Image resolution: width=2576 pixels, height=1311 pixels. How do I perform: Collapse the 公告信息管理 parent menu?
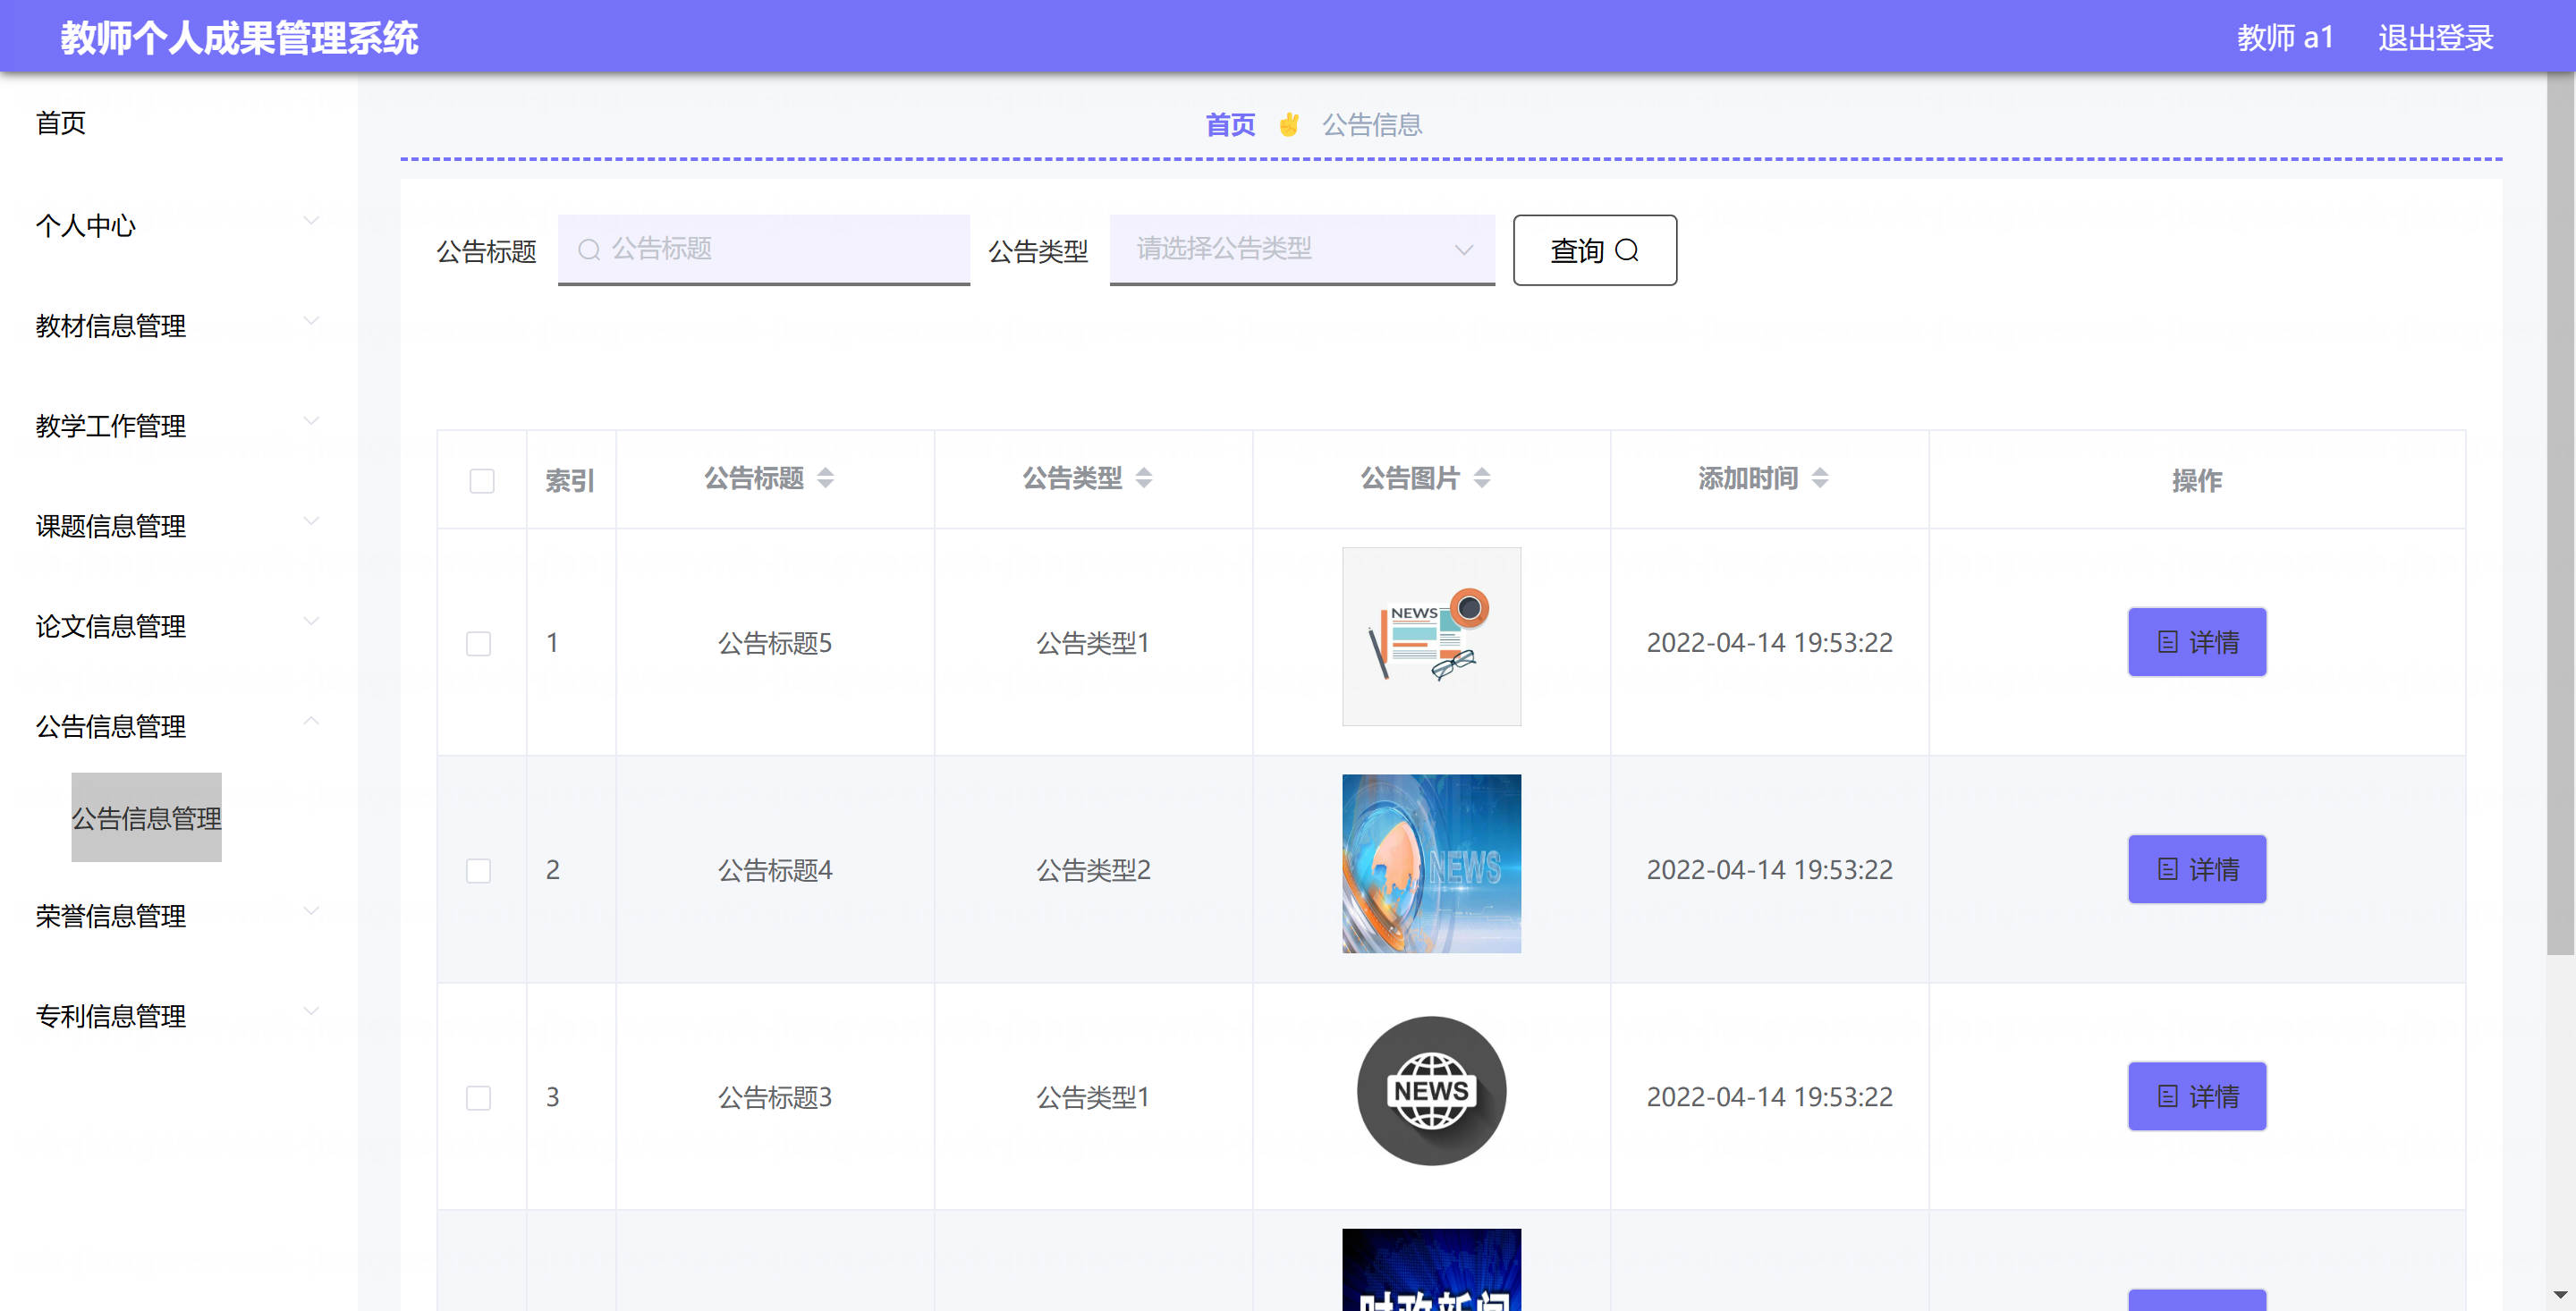point(178,725)
